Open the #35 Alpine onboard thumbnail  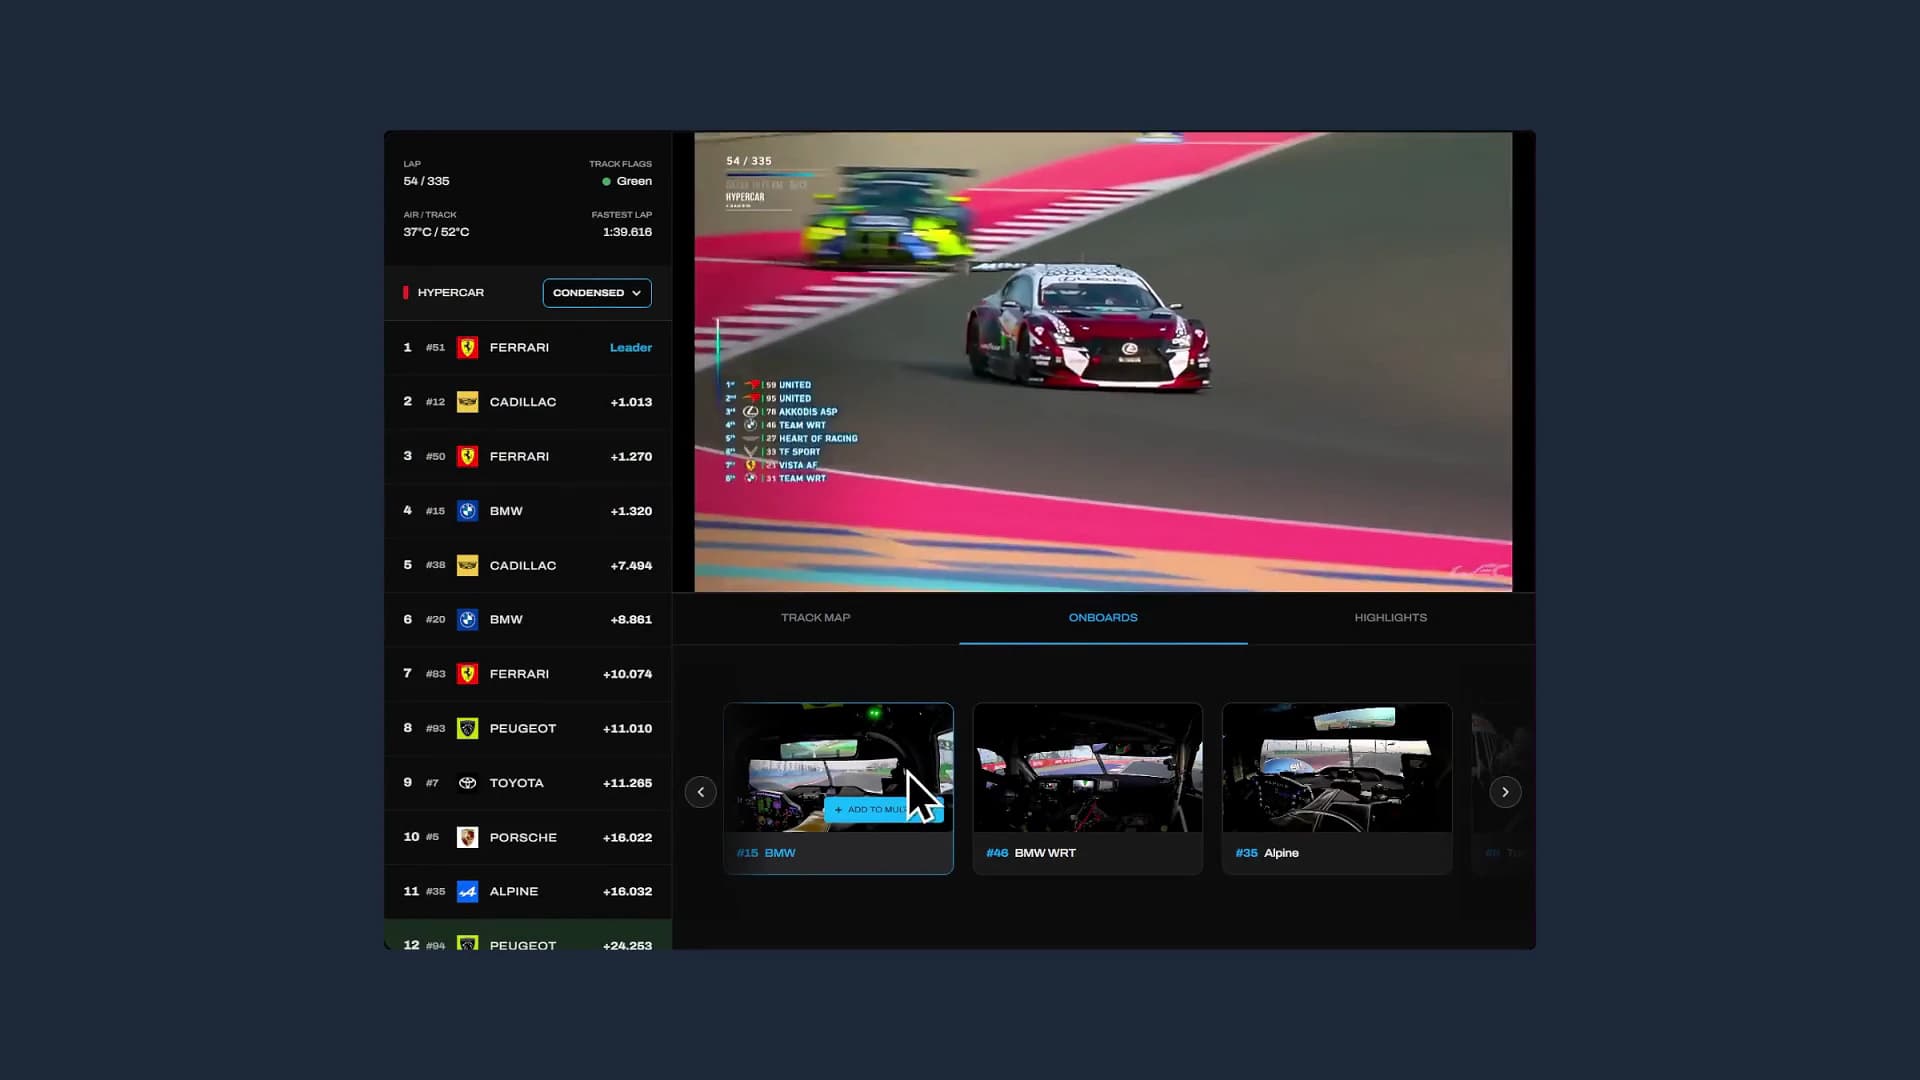pos(1337,767)
